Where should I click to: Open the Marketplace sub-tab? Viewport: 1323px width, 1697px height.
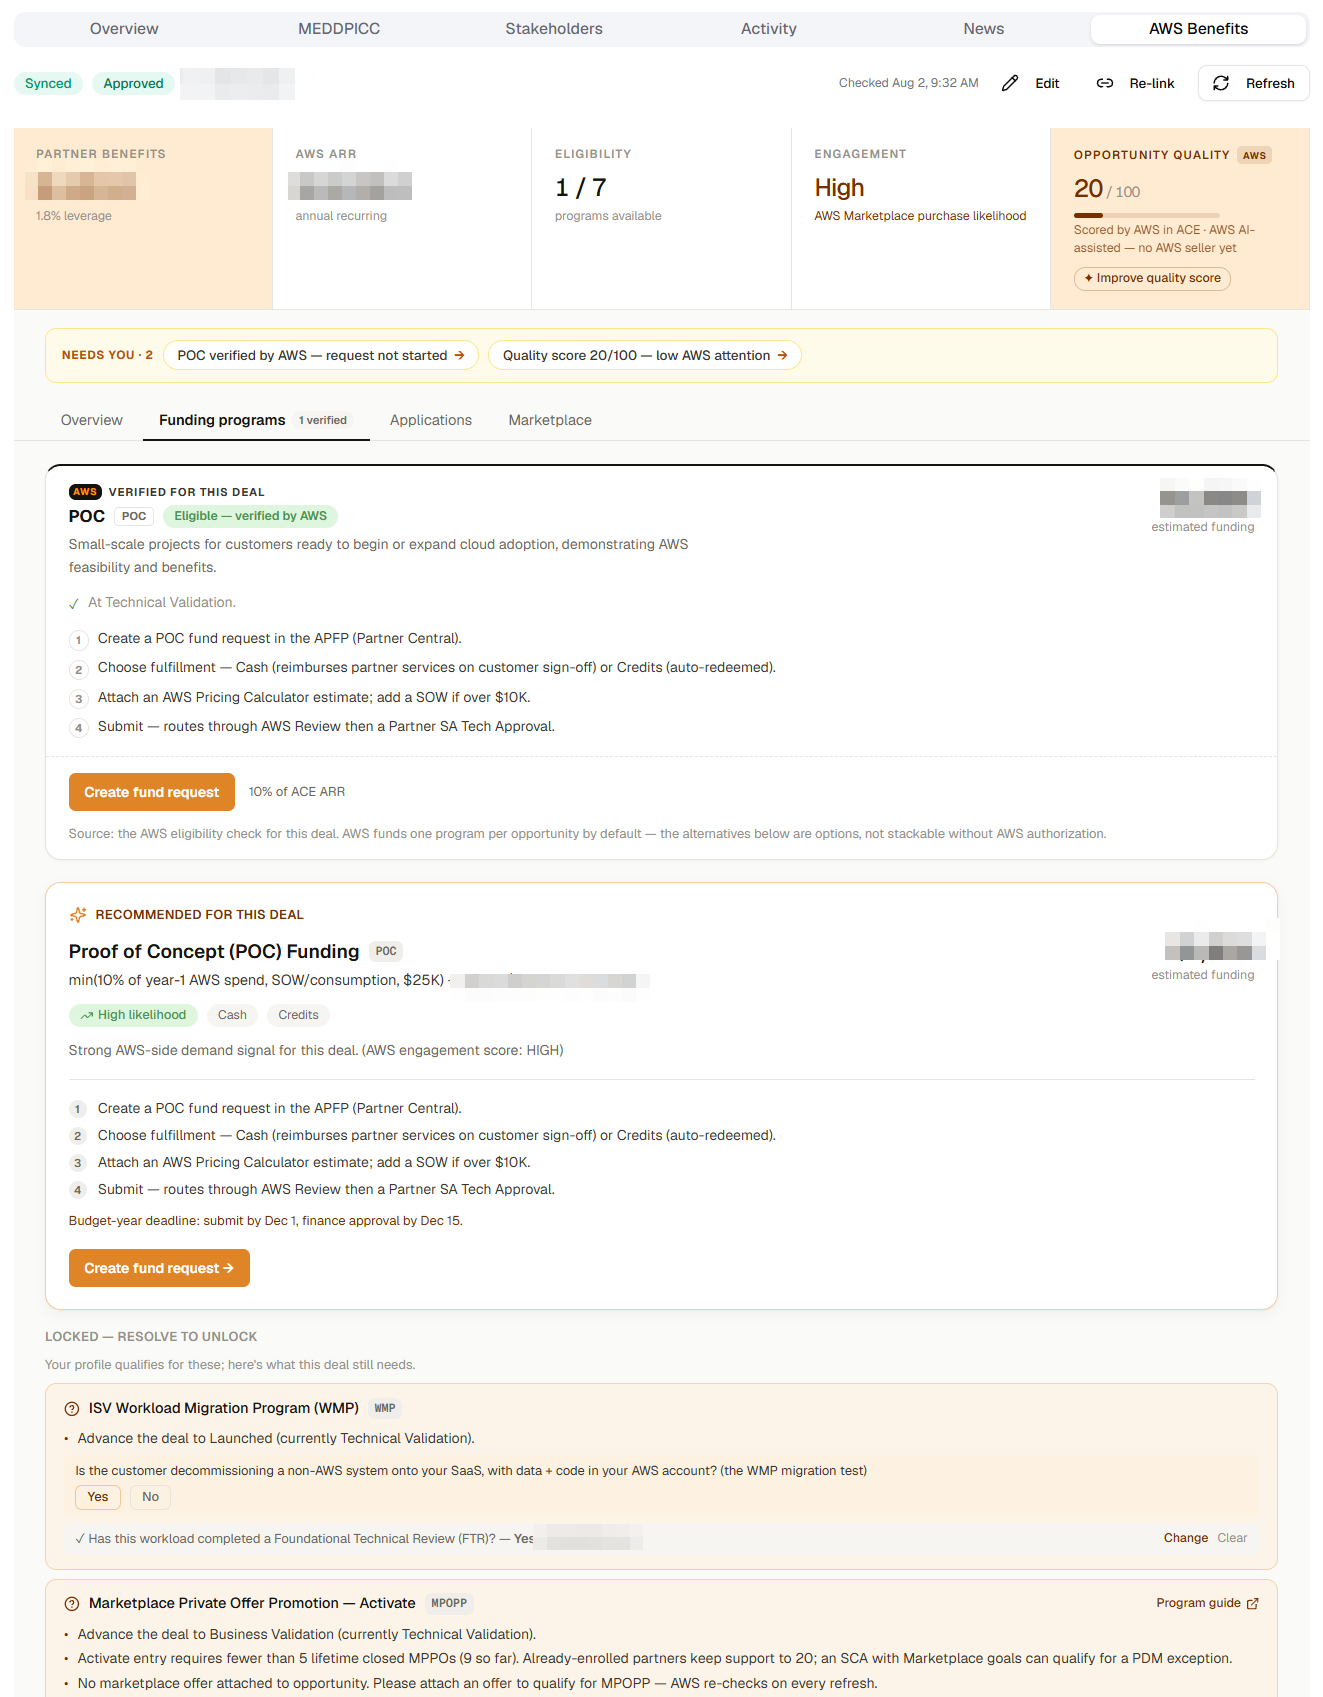point(550,420)
